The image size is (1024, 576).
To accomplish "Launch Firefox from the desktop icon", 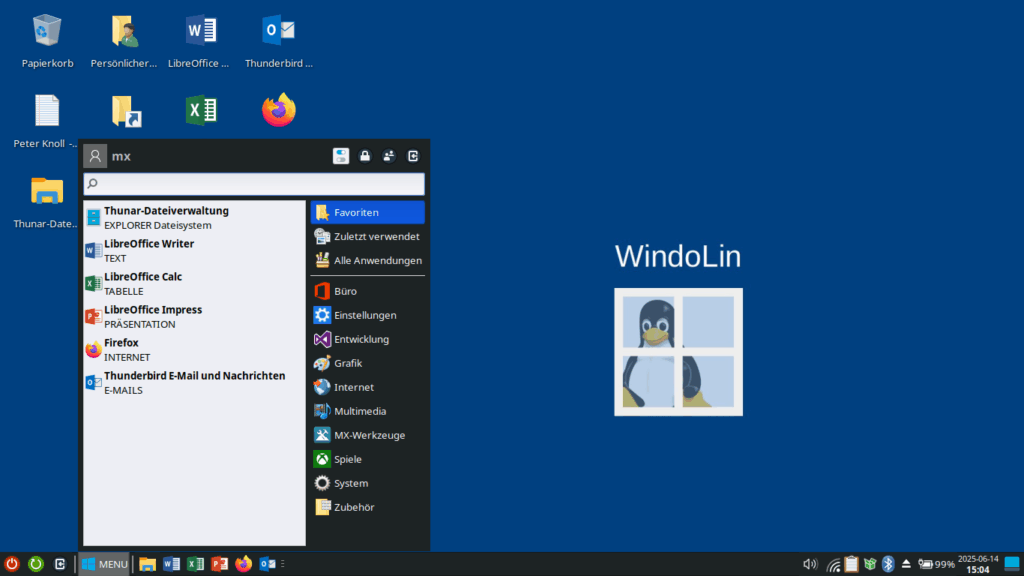I will [x=279, y=110].
